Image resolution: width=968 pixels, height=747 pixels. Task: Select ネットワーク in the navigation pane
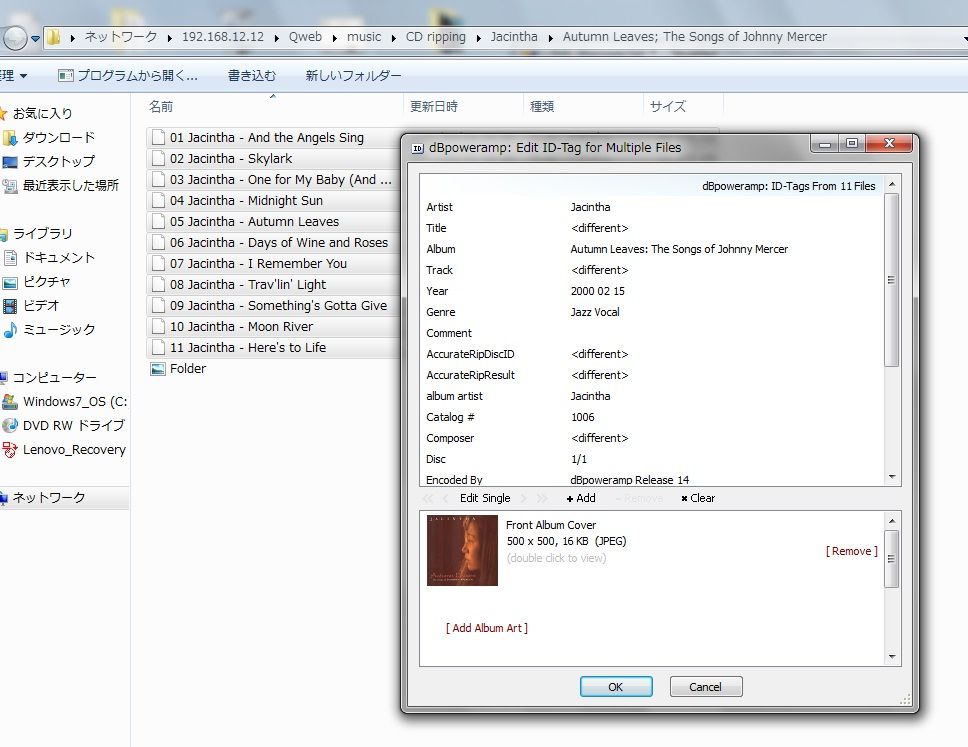[49, 498]
